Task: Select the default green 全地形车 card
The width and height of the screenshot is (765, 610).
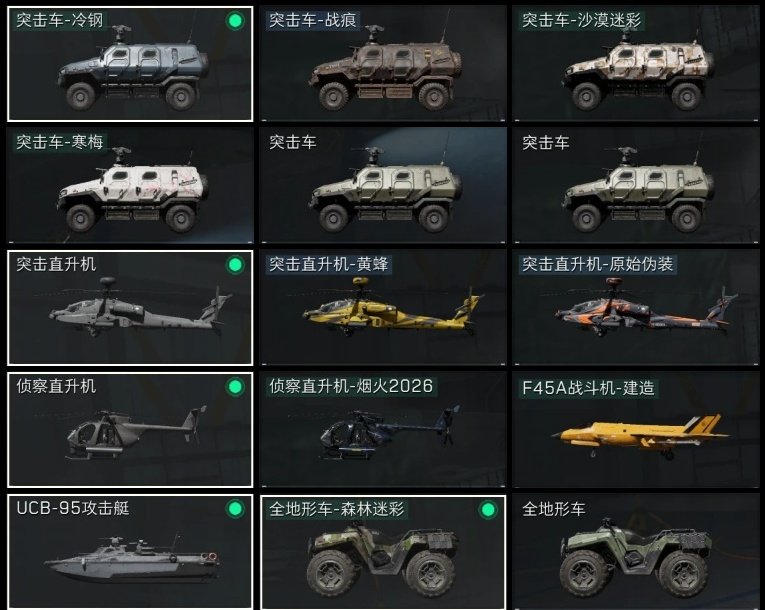Action: tap(636, 552)
